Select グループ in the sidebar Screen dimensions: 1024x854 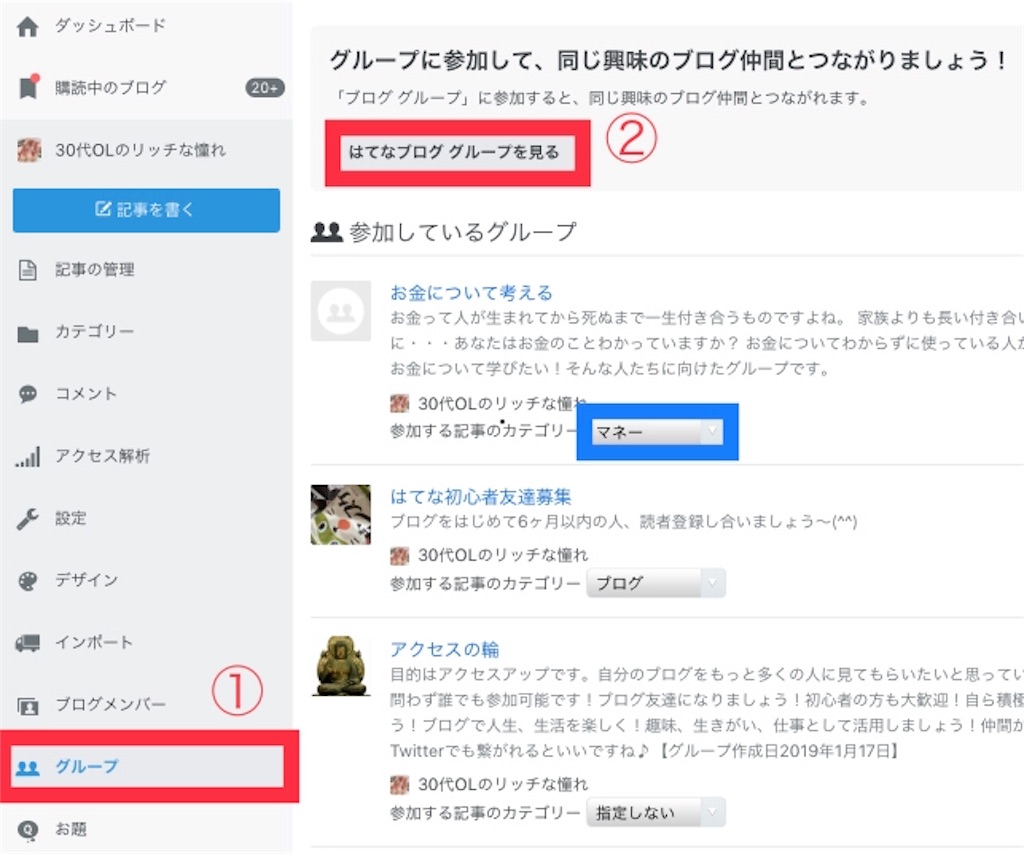(x=86, y=766)
